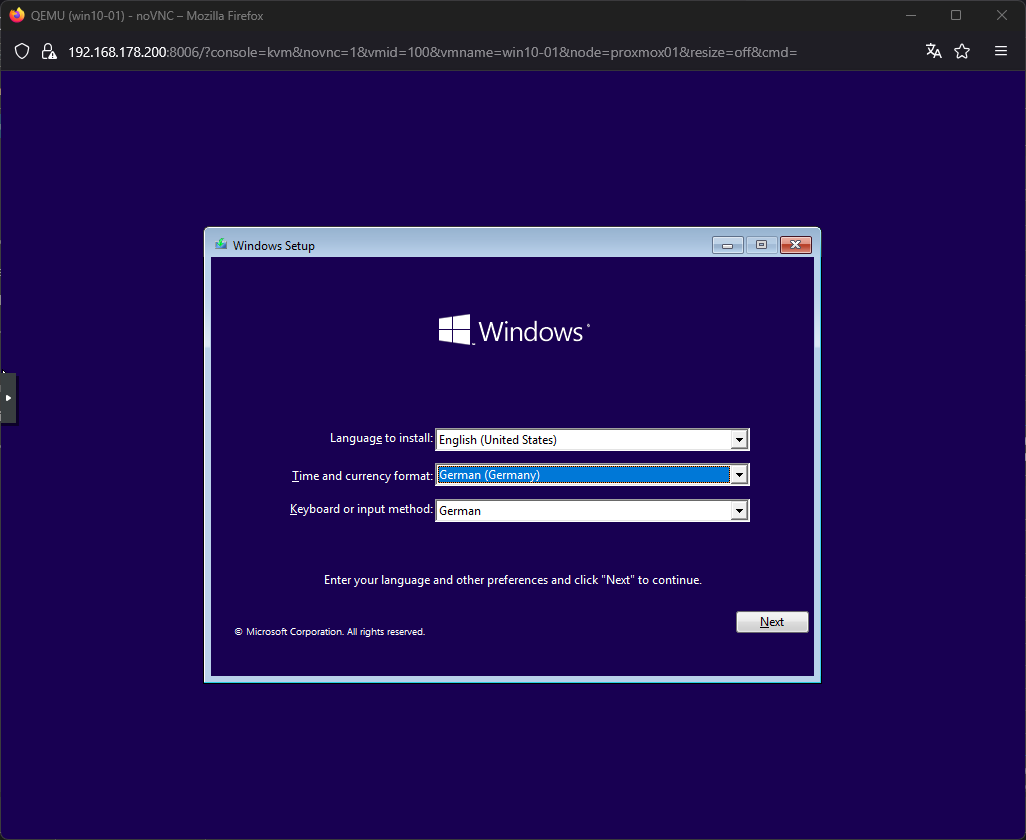This screenshot has width=1026, height=840.
Task: Open the tracking protection shield icon
Action: point(23,52)
